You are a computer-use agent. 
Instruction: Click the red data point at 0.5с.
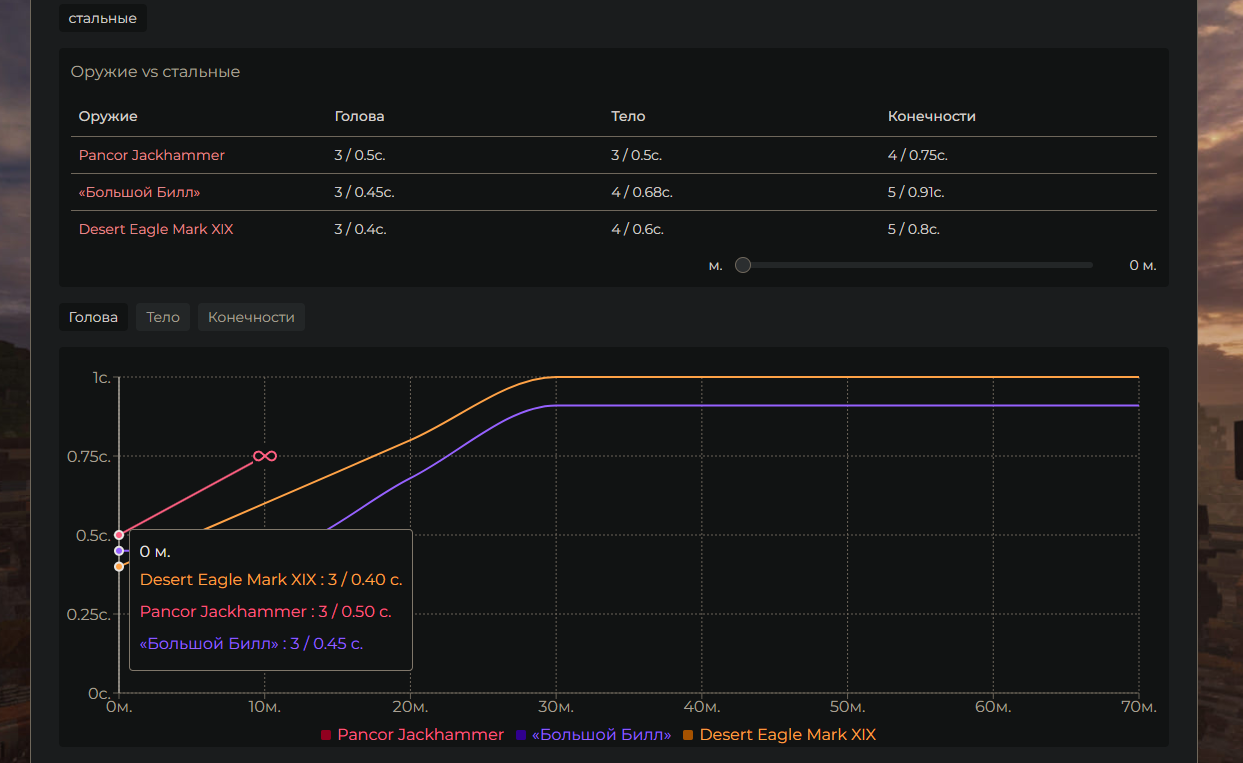pos(119,535)
